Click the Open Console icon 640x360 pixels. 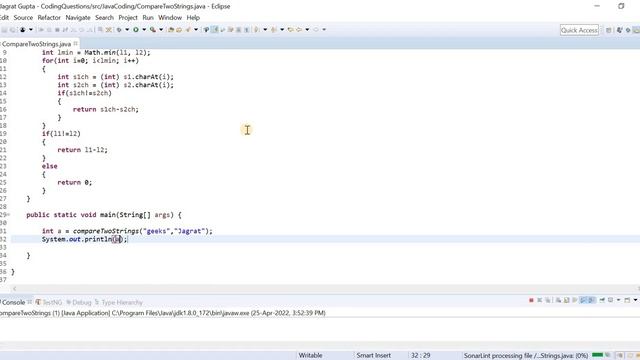pos(627,300)
